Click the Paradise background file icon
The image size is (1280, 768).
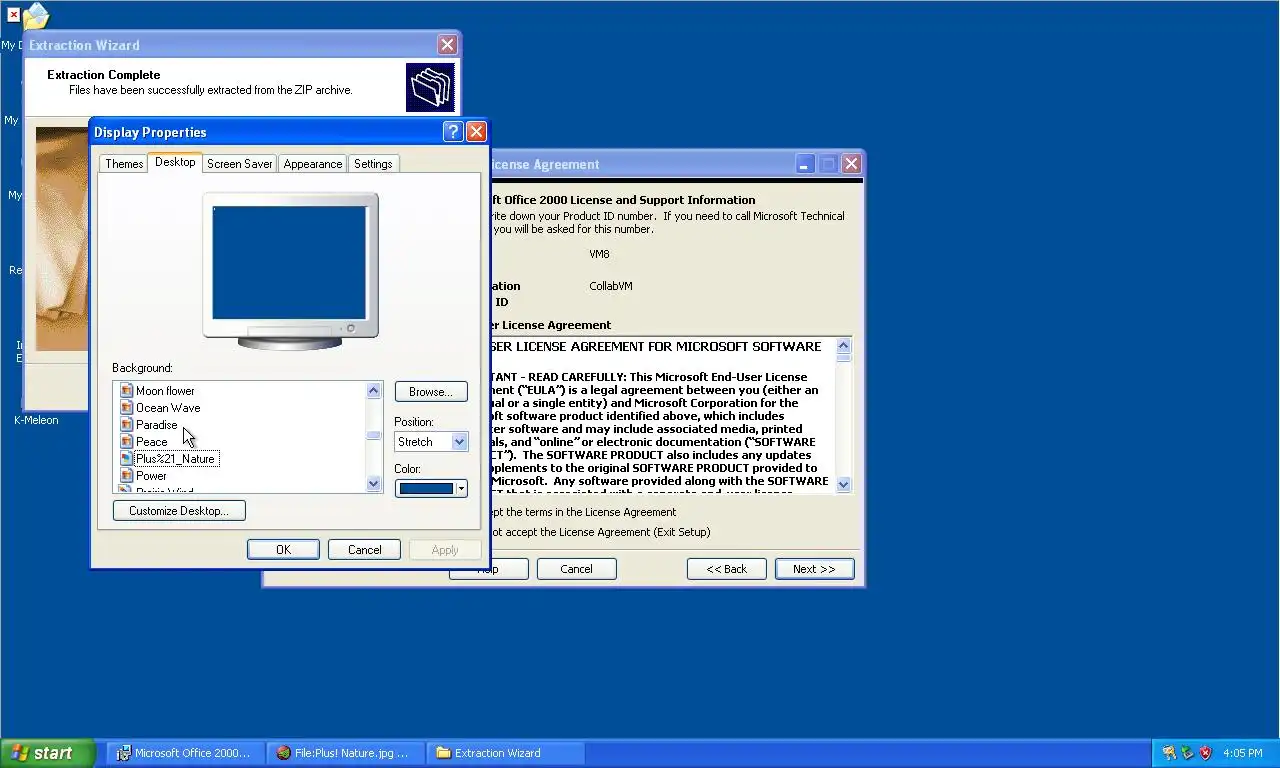(127, 425)
